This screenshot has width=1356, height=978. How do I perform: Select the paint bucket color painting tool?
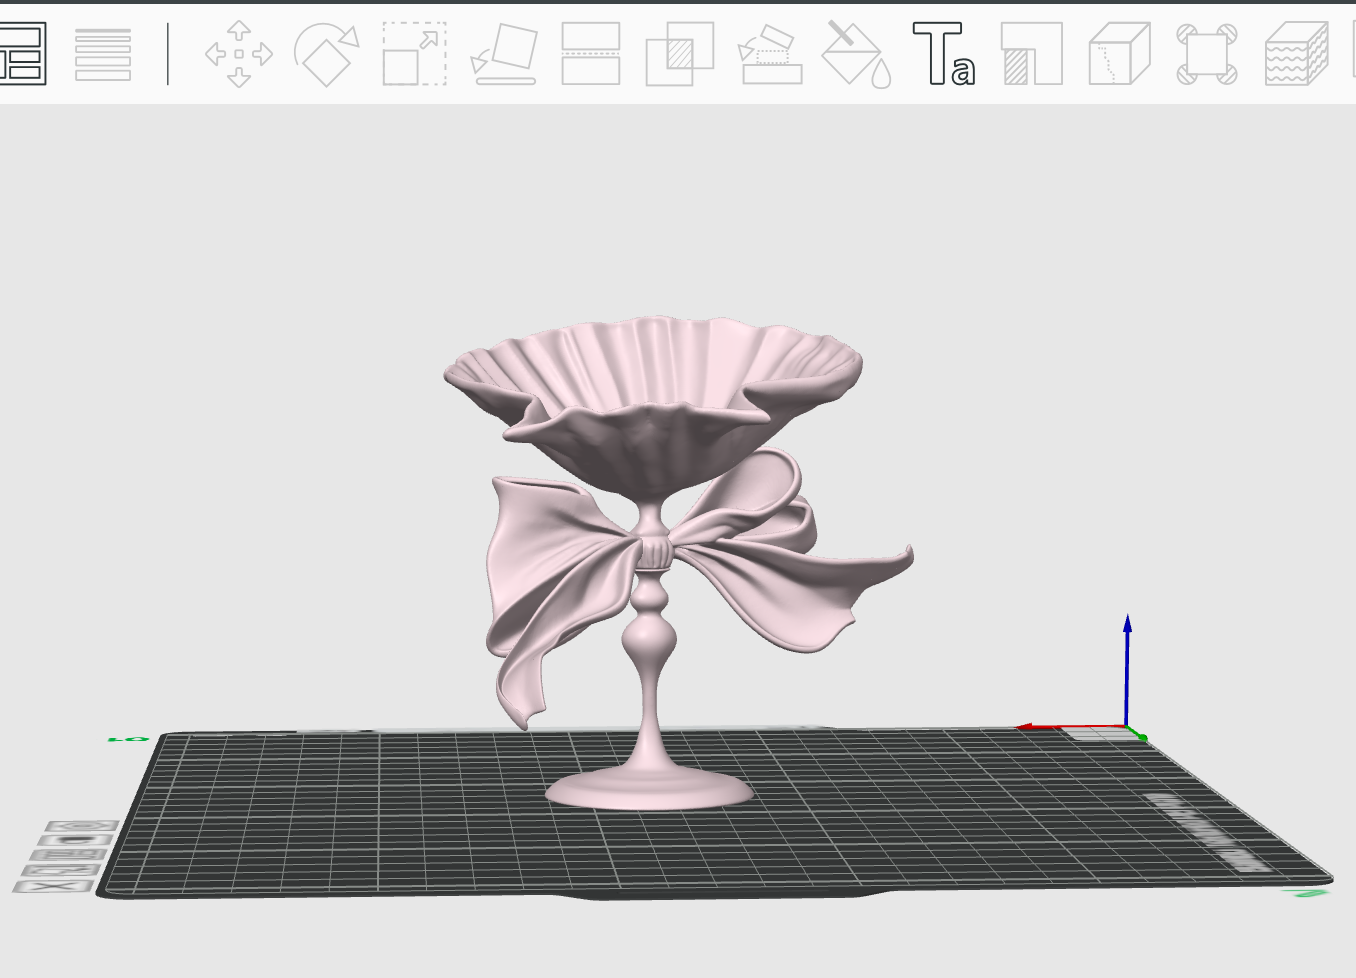click(857, 55)
